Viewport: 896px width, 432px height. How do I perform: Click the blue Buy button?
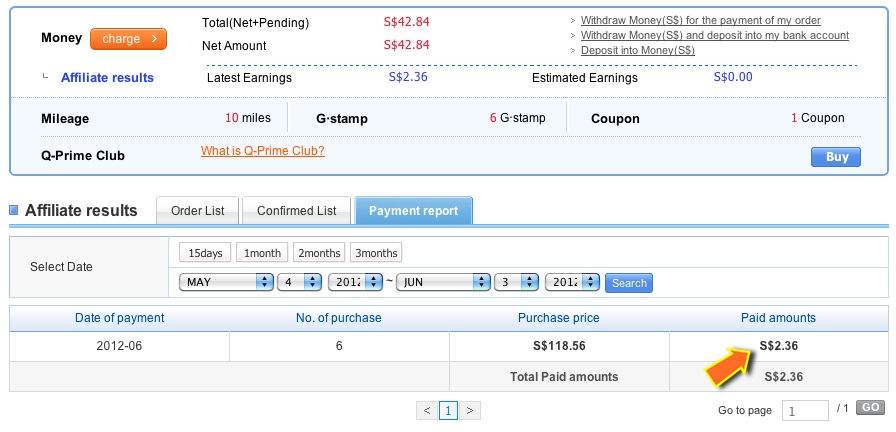[835, 157]
